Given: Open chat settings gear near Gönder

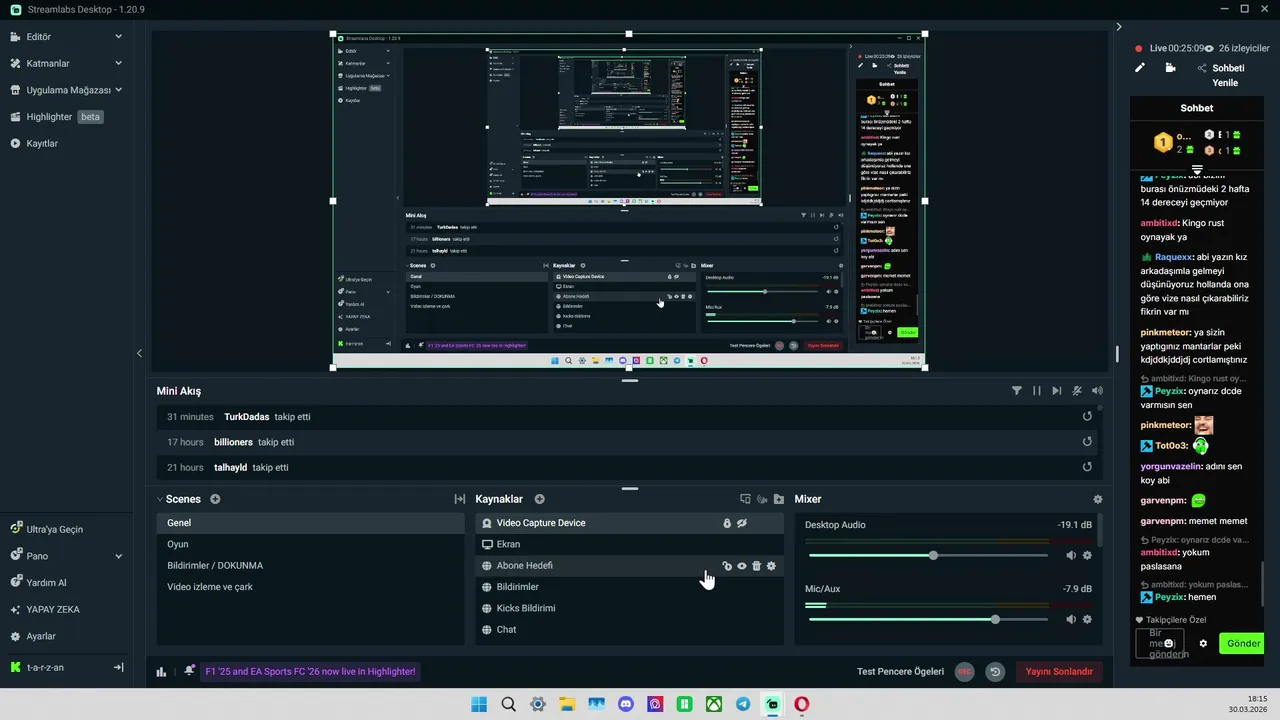Looking at the screenshot, I should (1203, 644).
